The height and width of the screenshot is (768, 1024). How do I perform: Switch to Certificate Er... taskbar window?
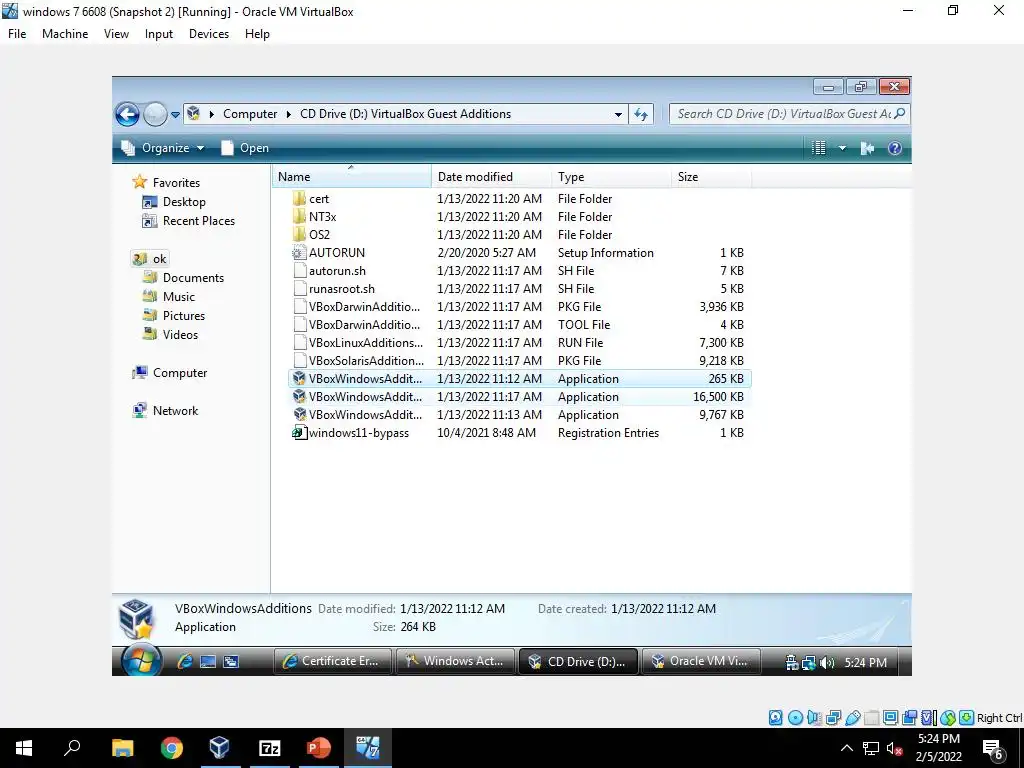[332, 661]
